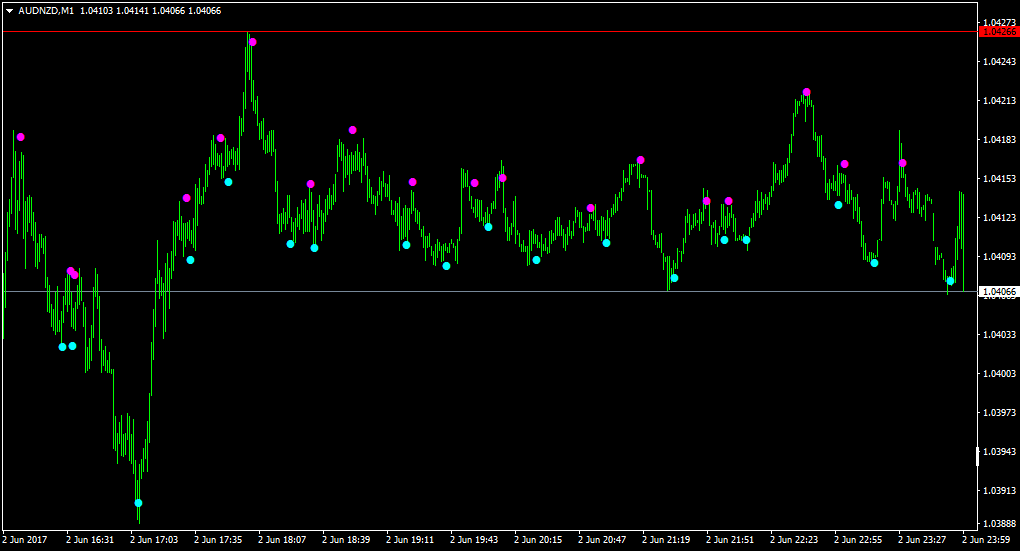Click price scale value 1.04093
Screen dimensions: 1020x551
(999, 256)
